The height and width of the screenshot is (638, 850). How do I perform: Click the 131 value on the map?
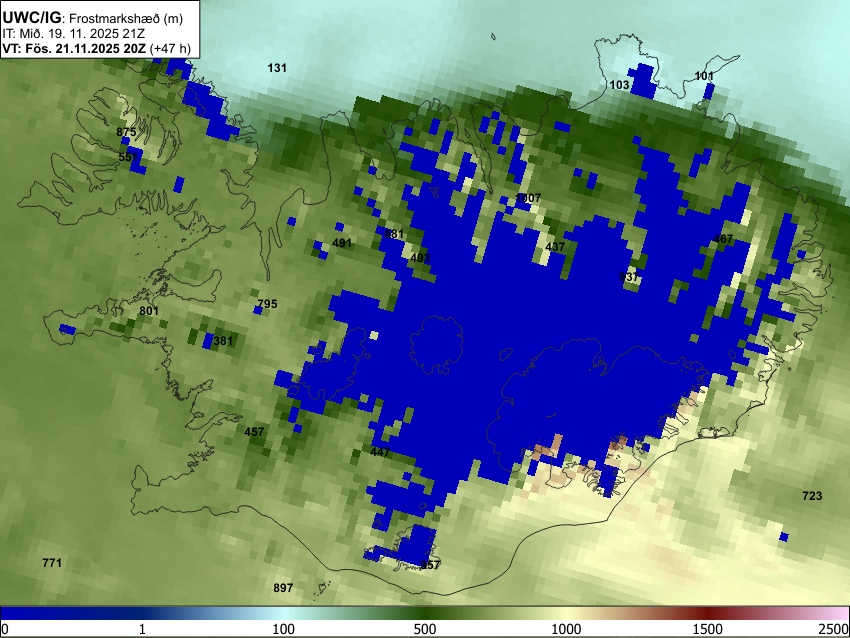point(277,68)
